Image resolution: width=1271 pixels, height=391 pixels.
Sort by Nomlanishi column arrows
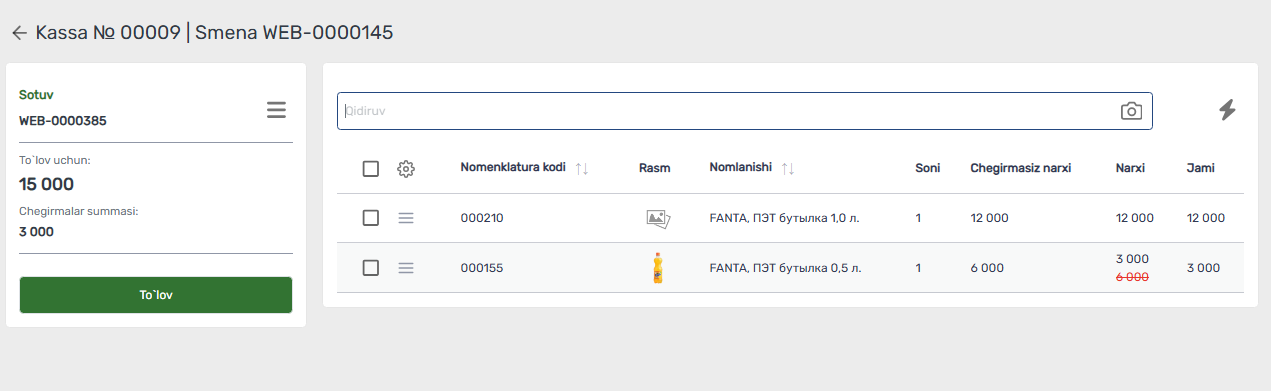coord(788,169)
